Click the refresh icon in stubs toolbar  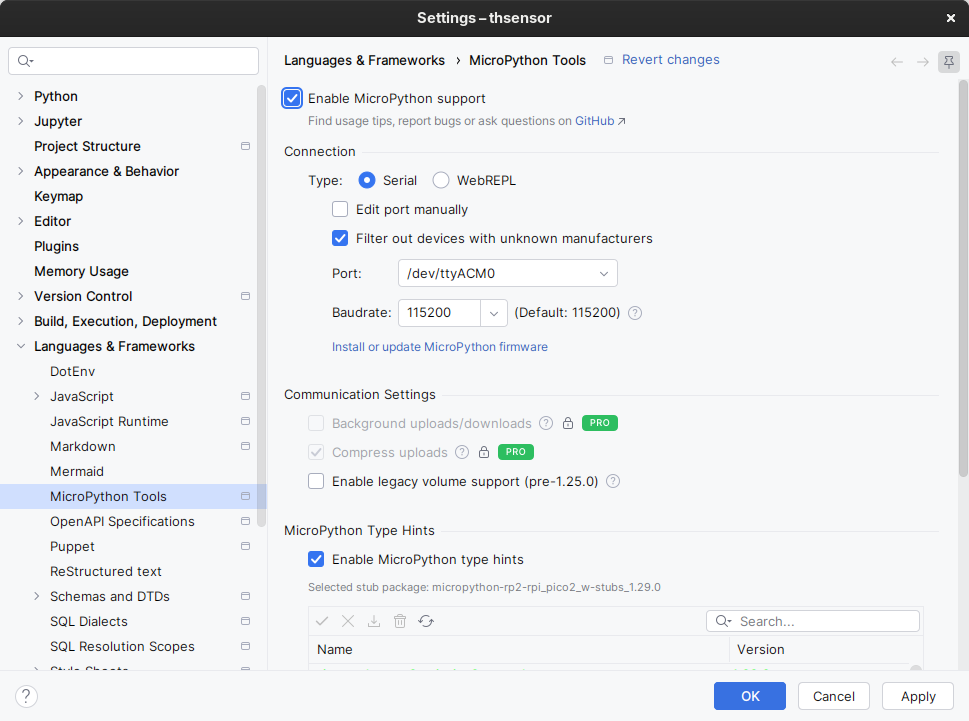click(426, 621)
